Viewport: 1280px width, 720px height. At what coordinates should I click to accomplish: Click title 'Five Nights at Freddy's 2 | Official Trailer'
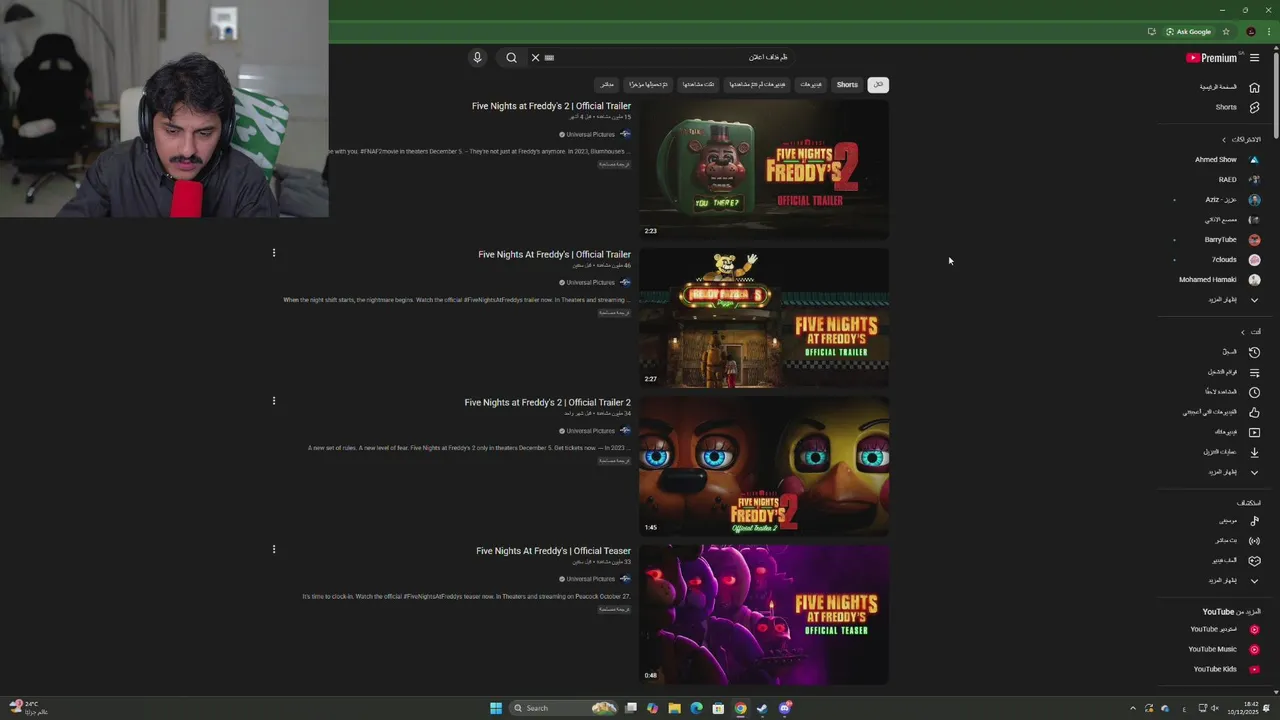tap(551, 106)
